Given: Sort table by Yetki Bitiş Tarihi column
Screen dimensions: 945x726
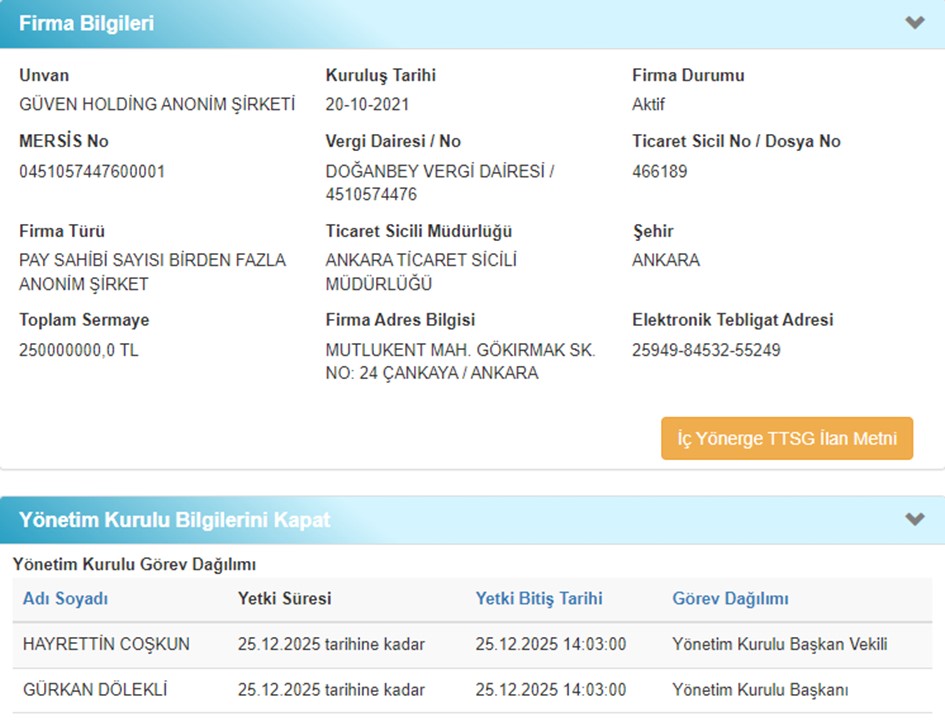Looking at the screenshot, I should pyautogui.click(x=539, y=598).
